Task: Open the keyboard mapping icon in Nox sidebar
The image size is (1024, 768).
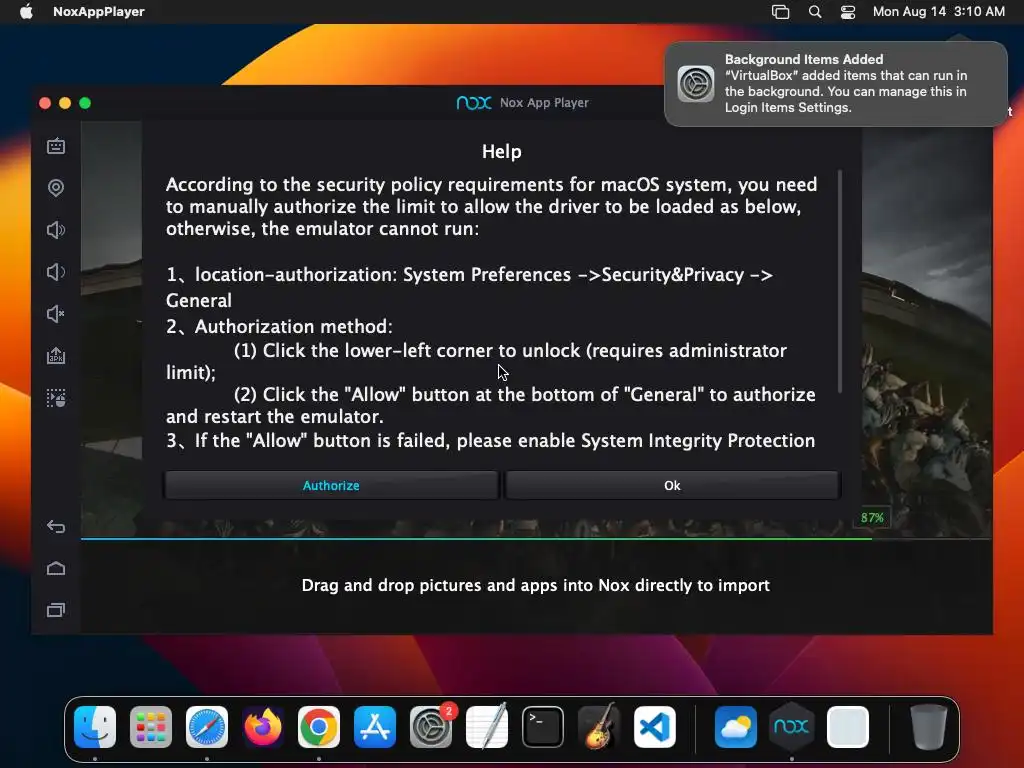Action: [x=56, y=146]
